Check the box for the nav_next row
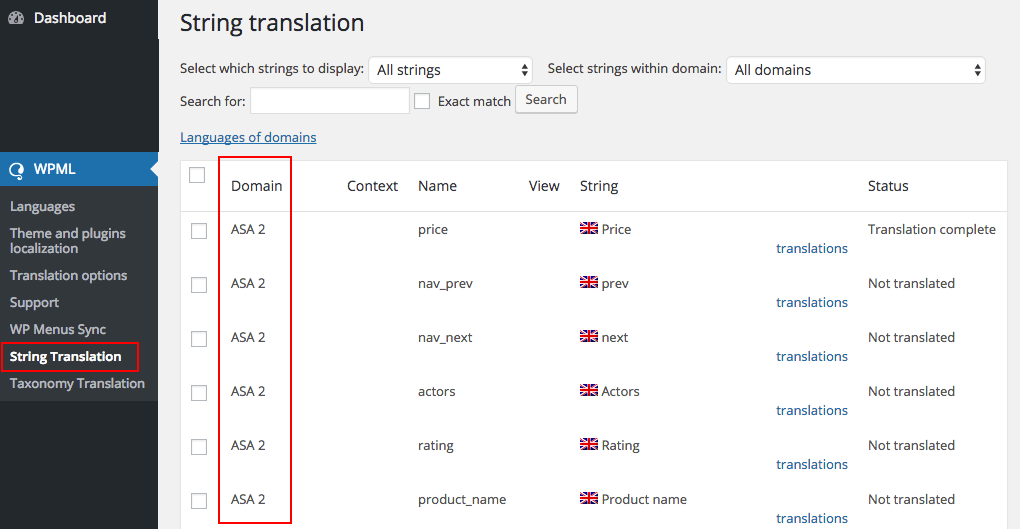This screenshot has width=1020, height=529. [x=199, y=339]
